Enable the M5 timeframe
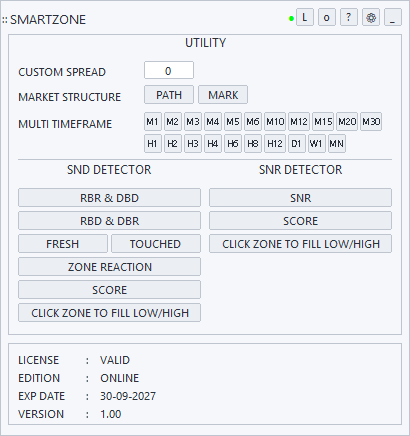410x436 pixels. click(x=233, y=122)
